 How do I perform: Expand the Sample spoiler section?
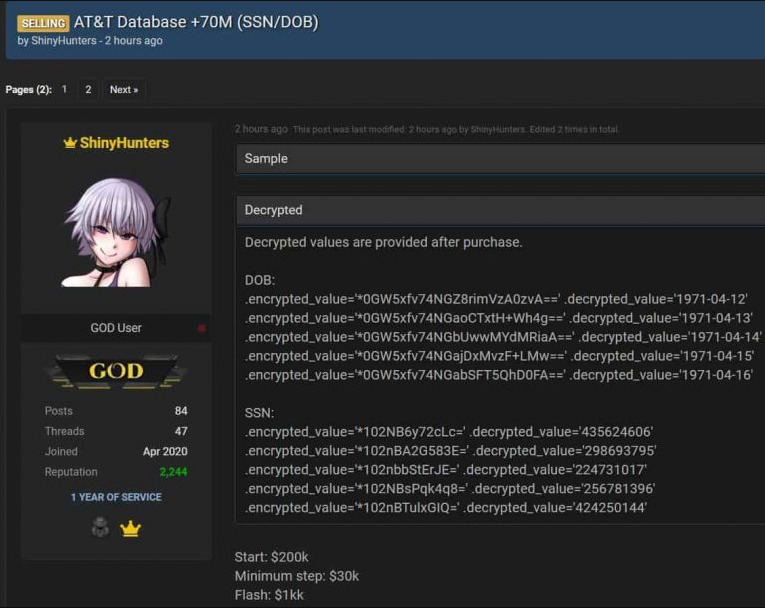coord(500,158)
